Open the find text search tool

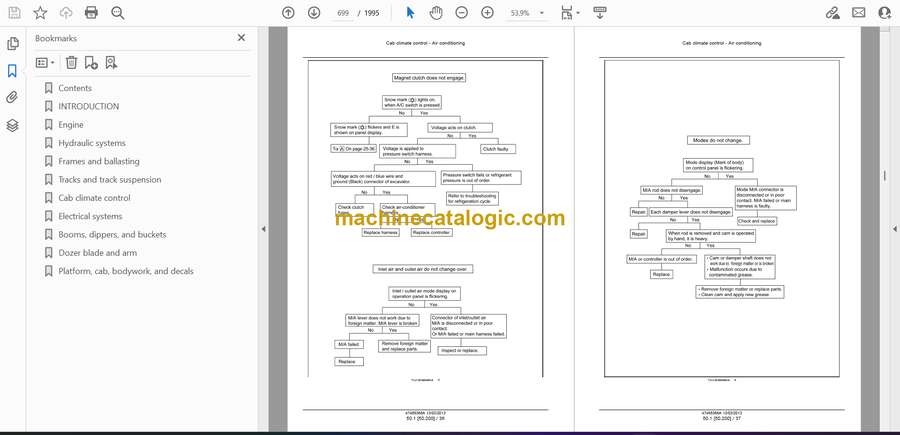[x=118, y=13]
